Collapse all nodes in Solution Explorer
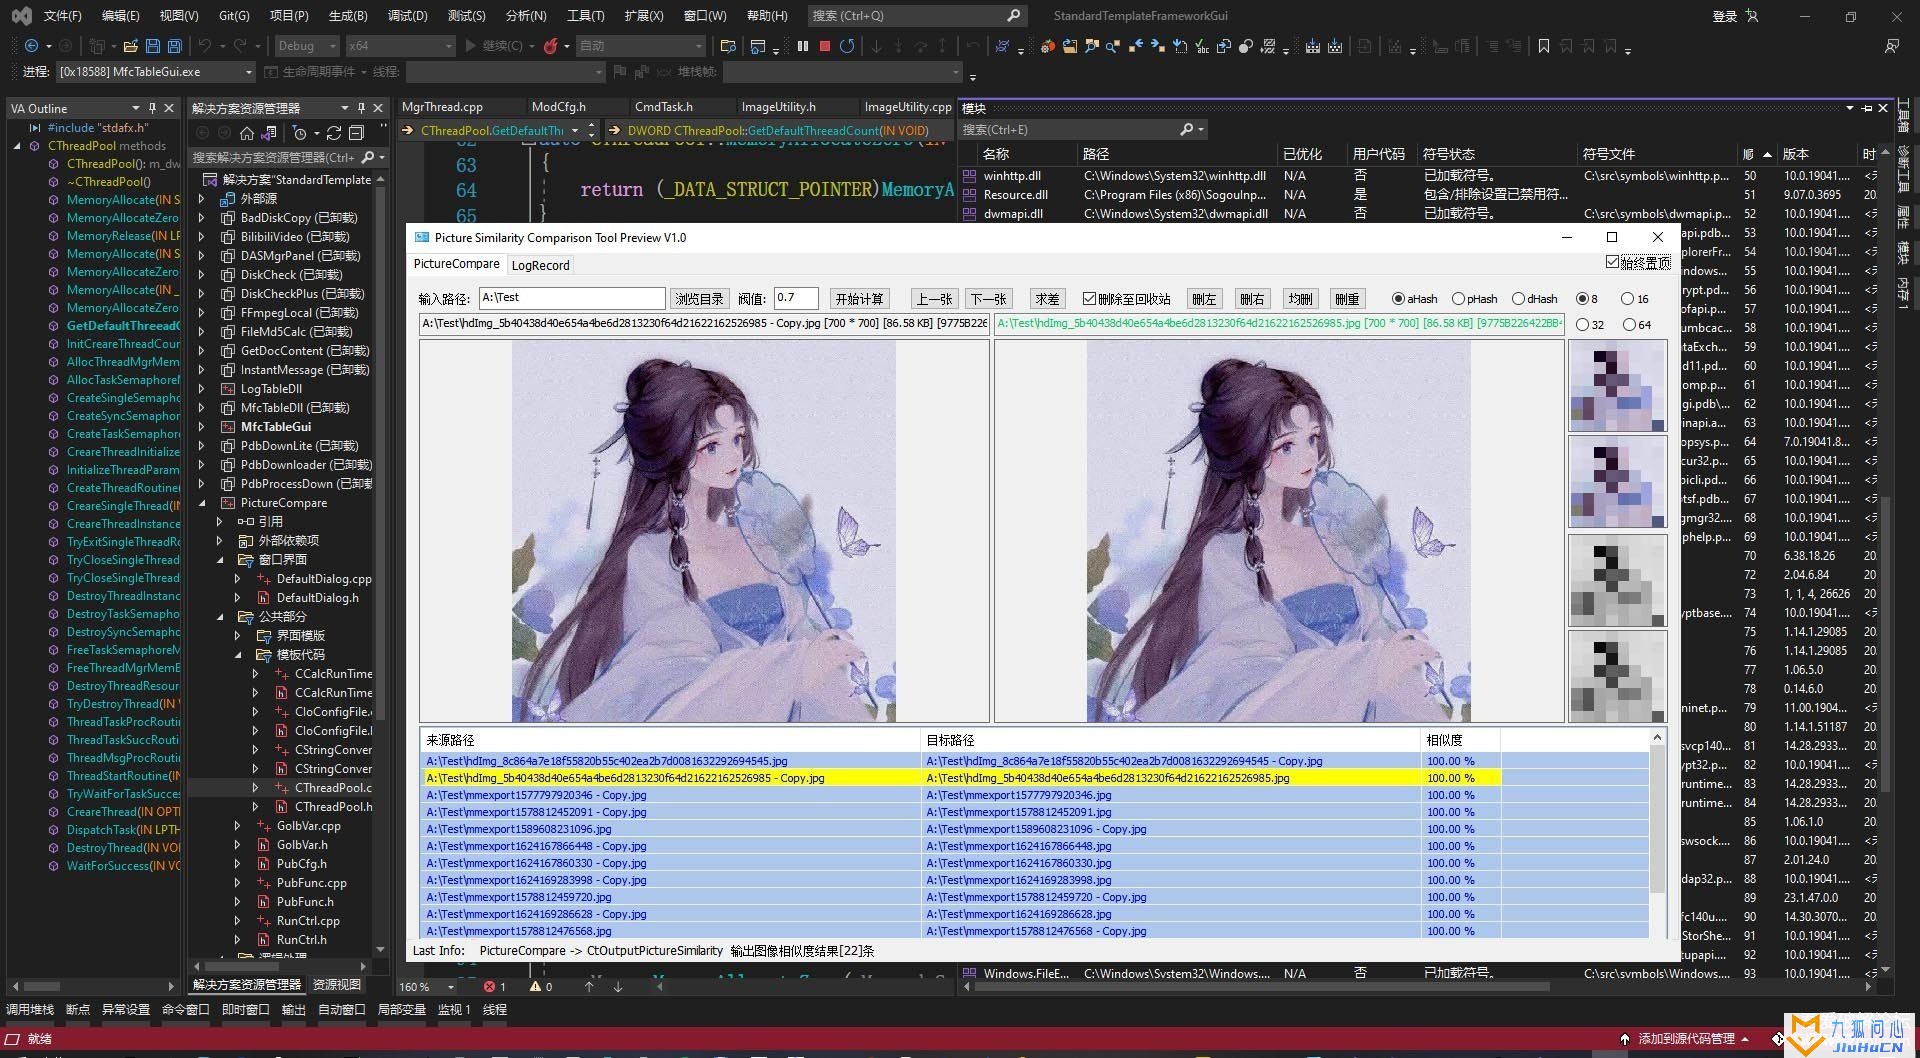This screenshot has height=1058, width=1920. [356, 133]
